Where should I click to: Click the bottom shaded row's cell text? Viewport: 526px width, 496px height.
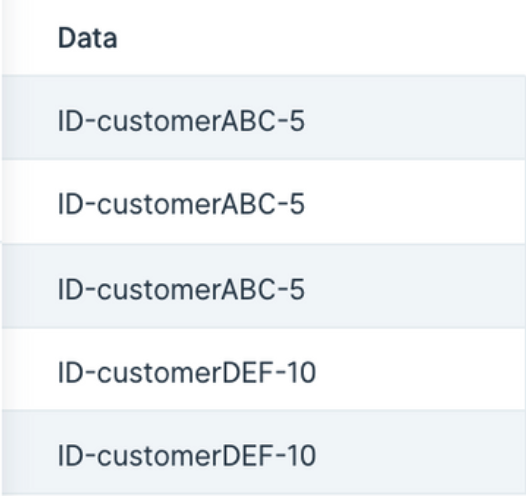(x=187, y=455)
